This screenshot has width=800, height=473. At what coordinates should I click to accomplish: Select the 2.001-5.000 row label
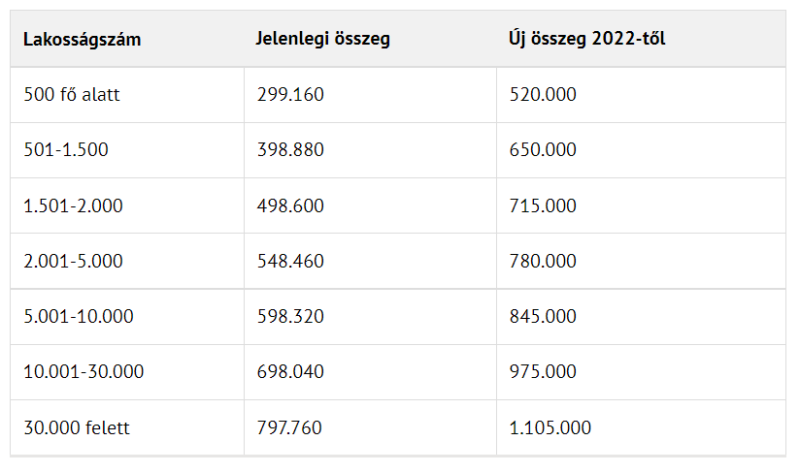[73, 261]
